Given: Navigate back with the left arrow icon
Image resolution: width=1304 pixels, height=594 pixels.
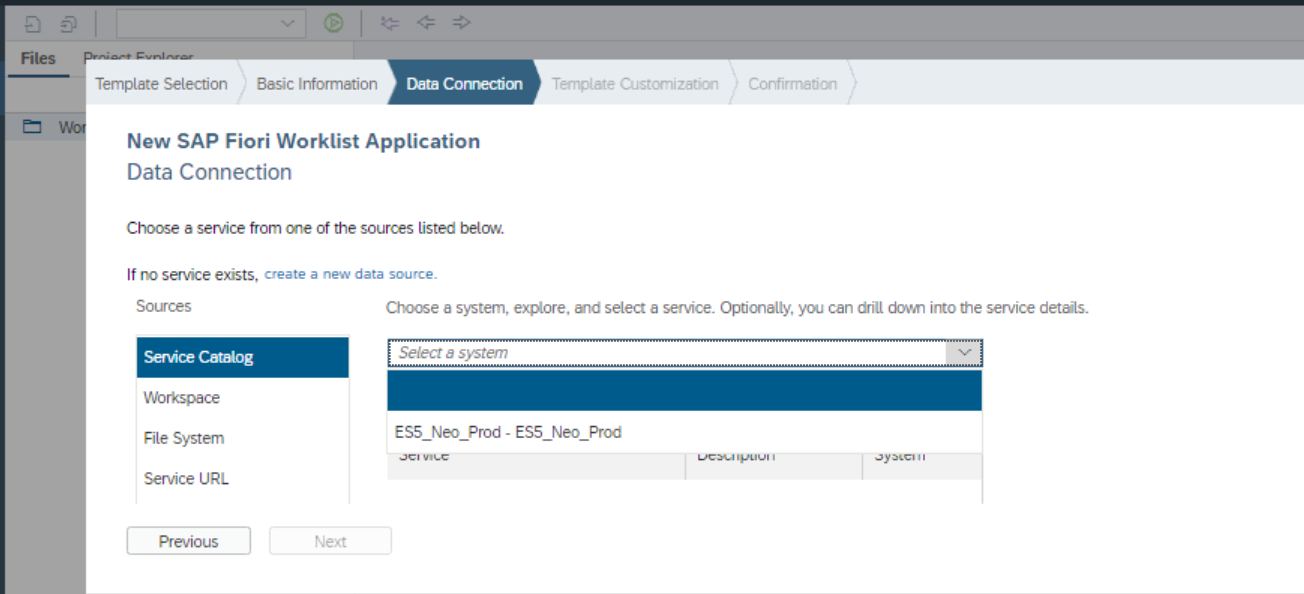Looking at the screenshot, I should 425,22.
